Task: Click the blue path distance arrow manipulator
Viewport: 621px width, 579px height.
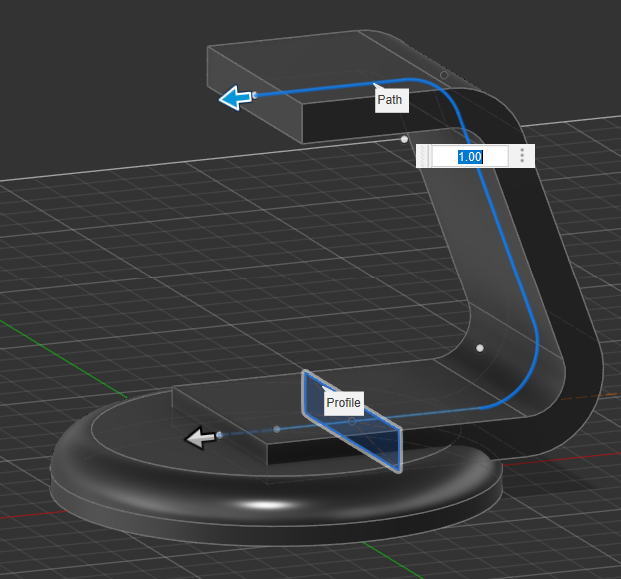Action: [x=235, y=98]
